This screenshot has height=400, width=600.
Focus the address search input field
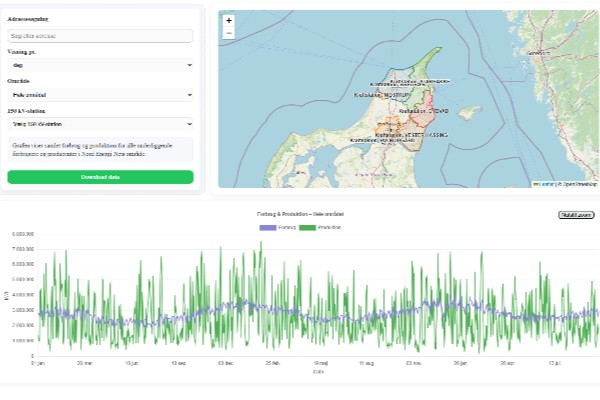point(100,36)
